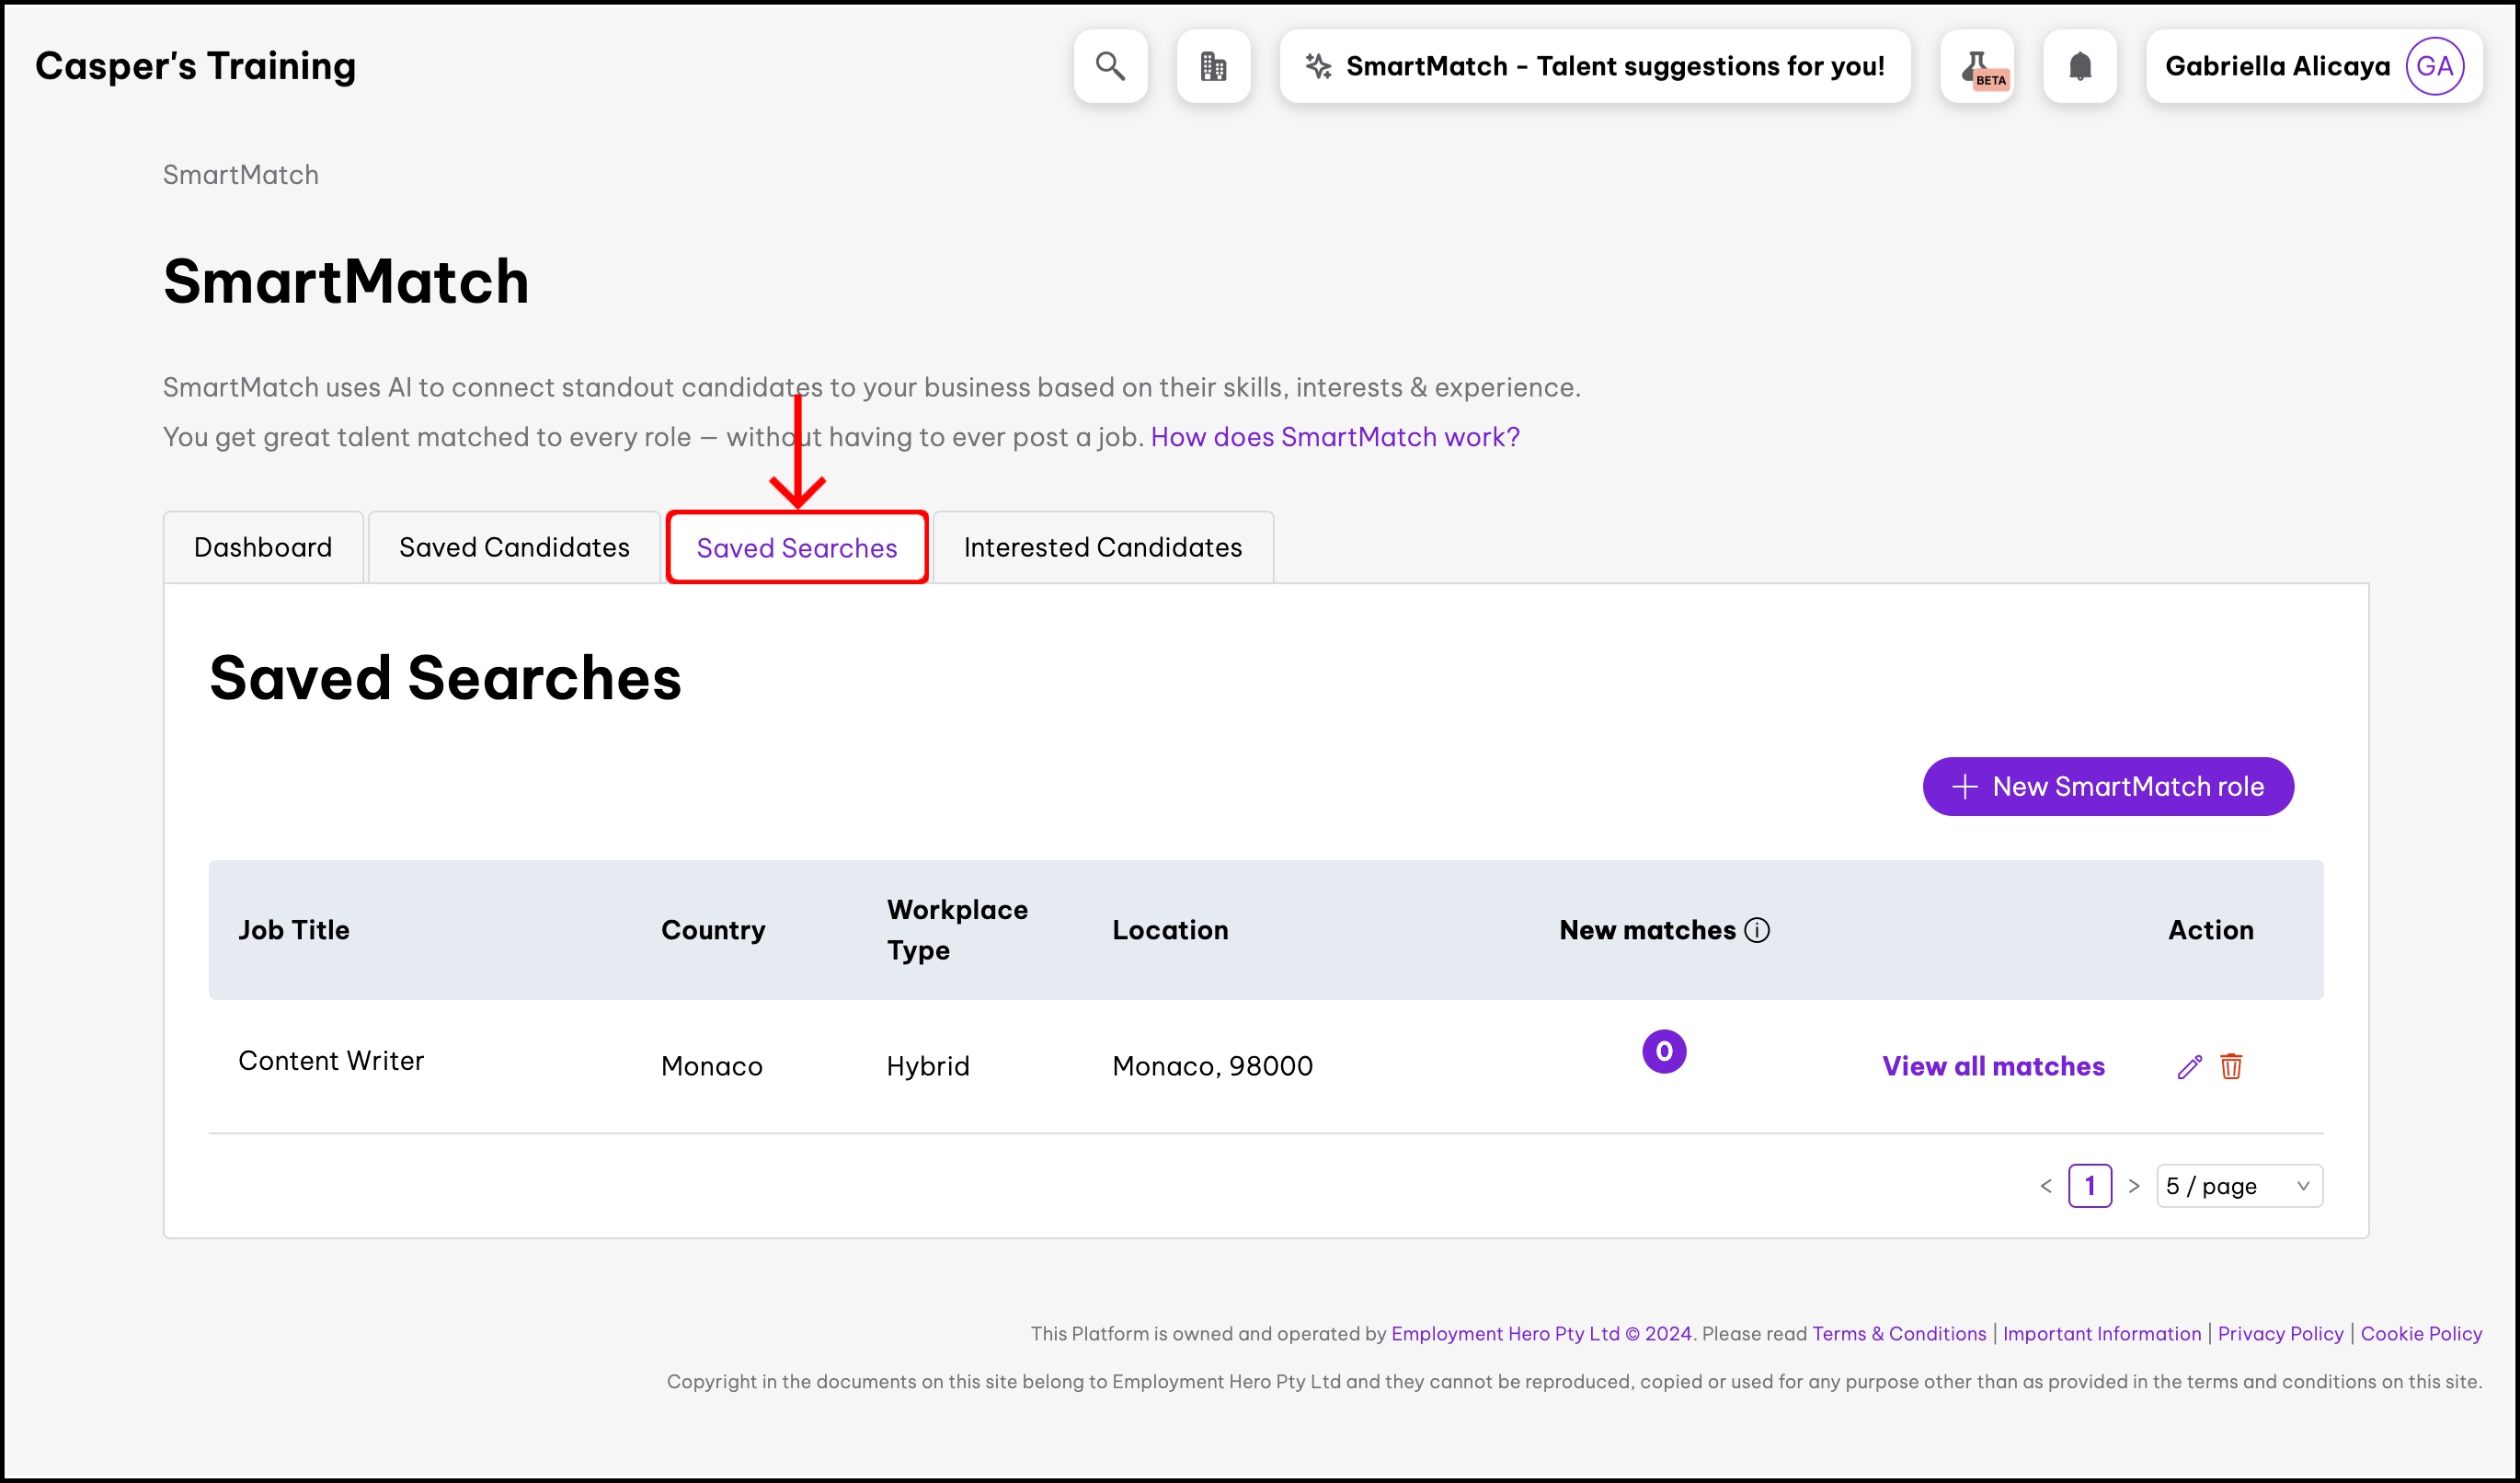This screenshot has height=1483, width=2520.
Task: Open How does SmartMatch work link
Action: pos(1335,437)
